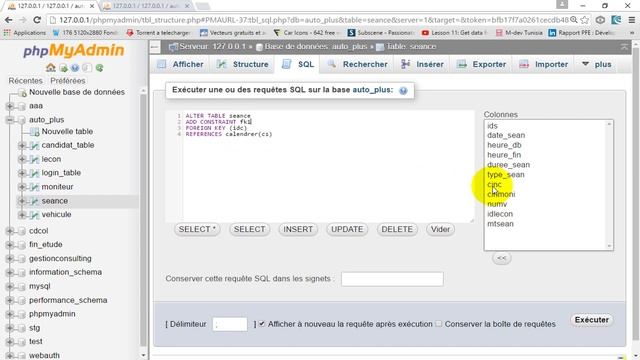Click the << insert column button
640x360 pixels.
point(501,258)
